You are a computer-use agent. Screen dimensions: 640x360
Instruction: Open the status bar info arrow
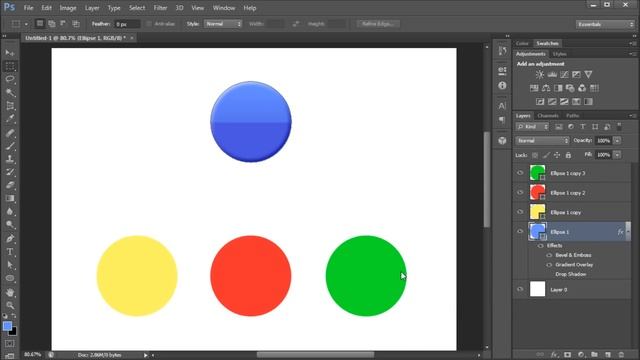tap(145, 355)
